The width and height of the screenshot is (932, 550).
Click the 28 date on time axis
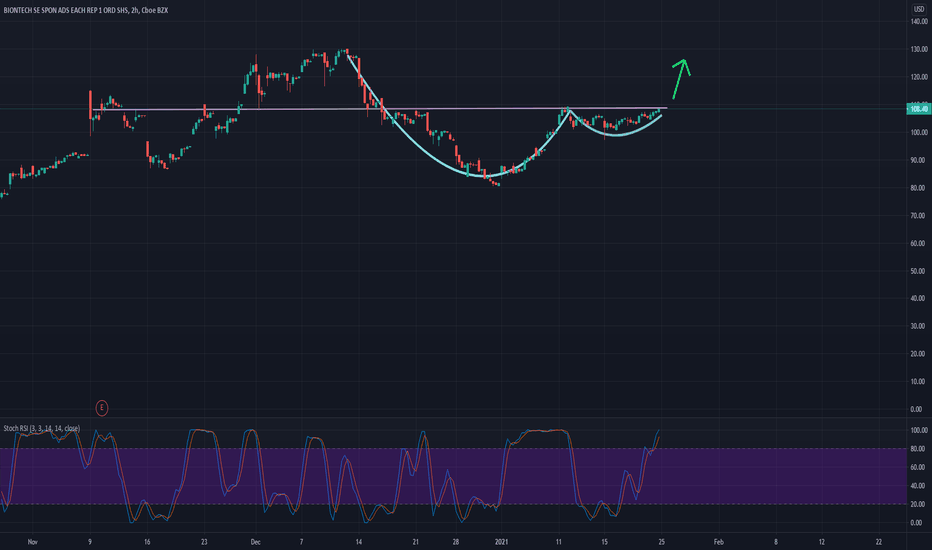coord(456,542)
